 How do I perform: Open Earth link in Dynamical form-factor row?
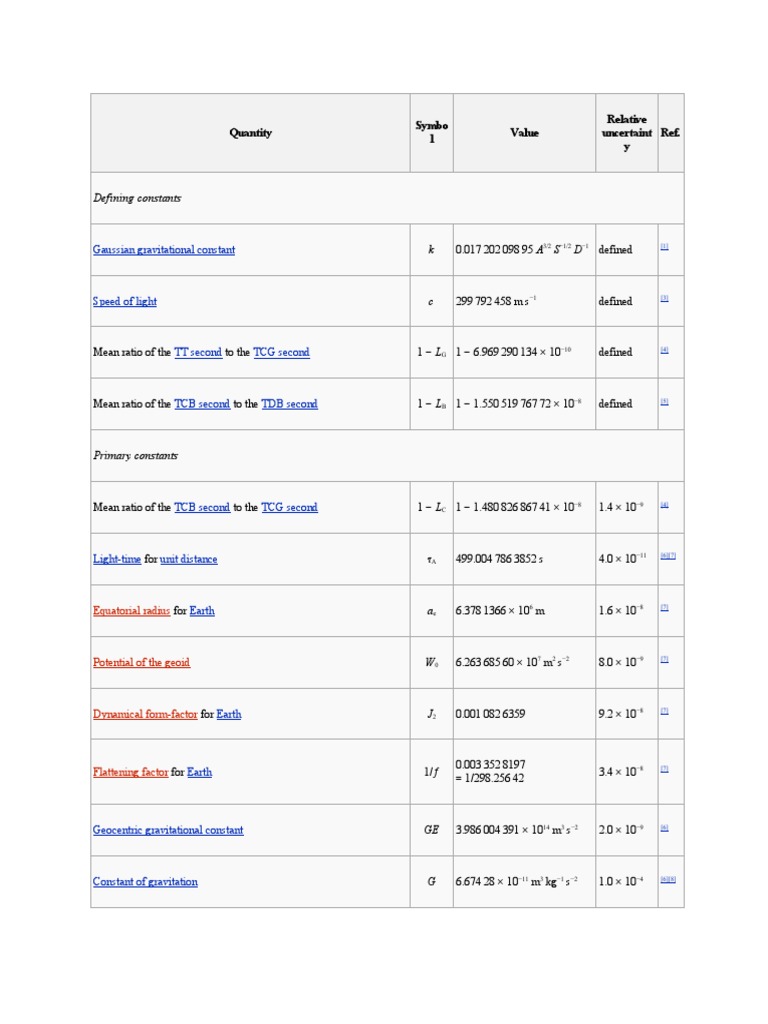[x=229, y=714]
